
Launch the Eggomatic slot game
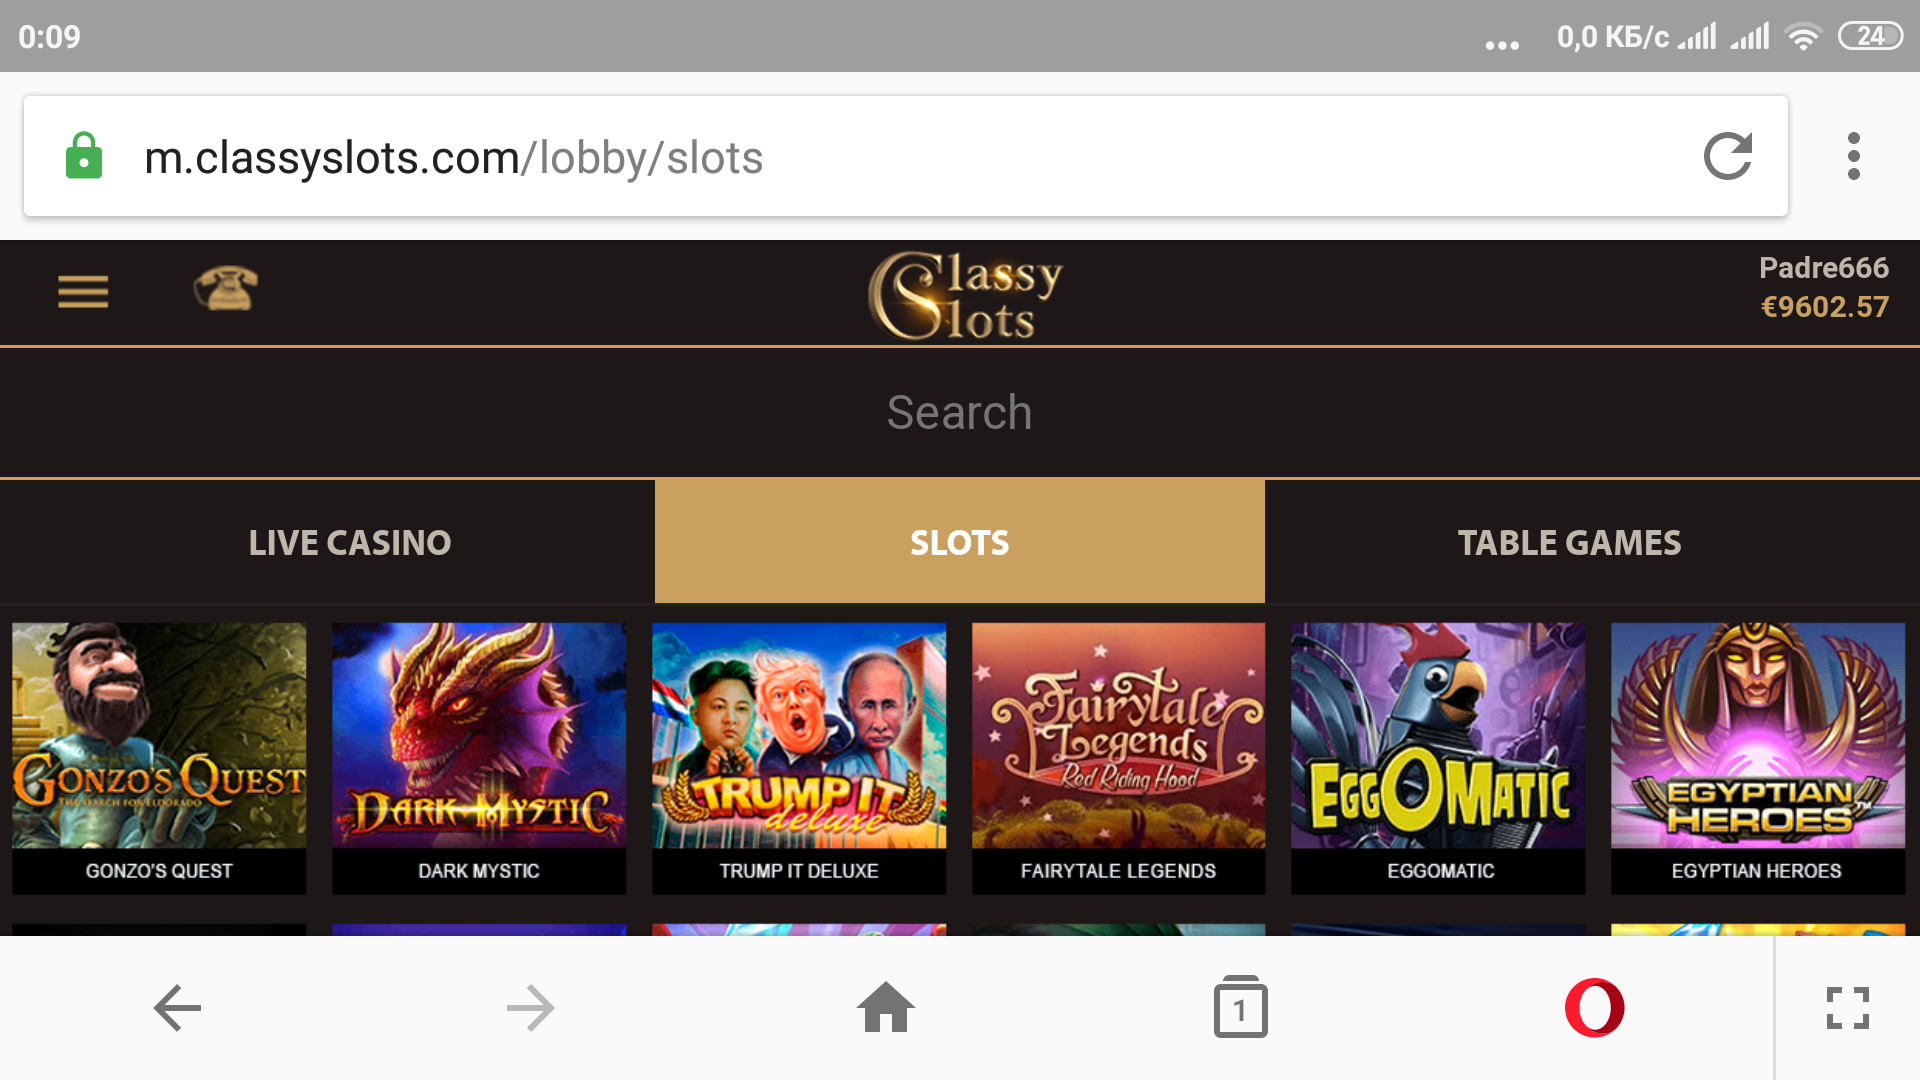[x=1438, y=758]
